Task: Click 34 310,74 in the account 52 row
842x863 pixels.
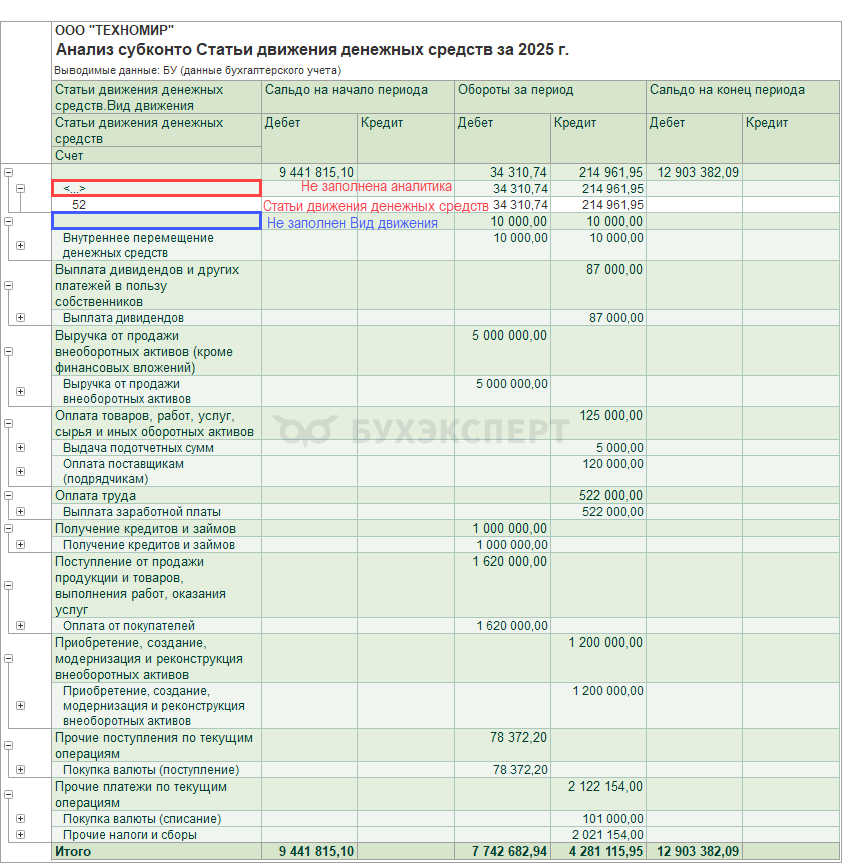Action: pyautogui.click(x=520, y=205)
